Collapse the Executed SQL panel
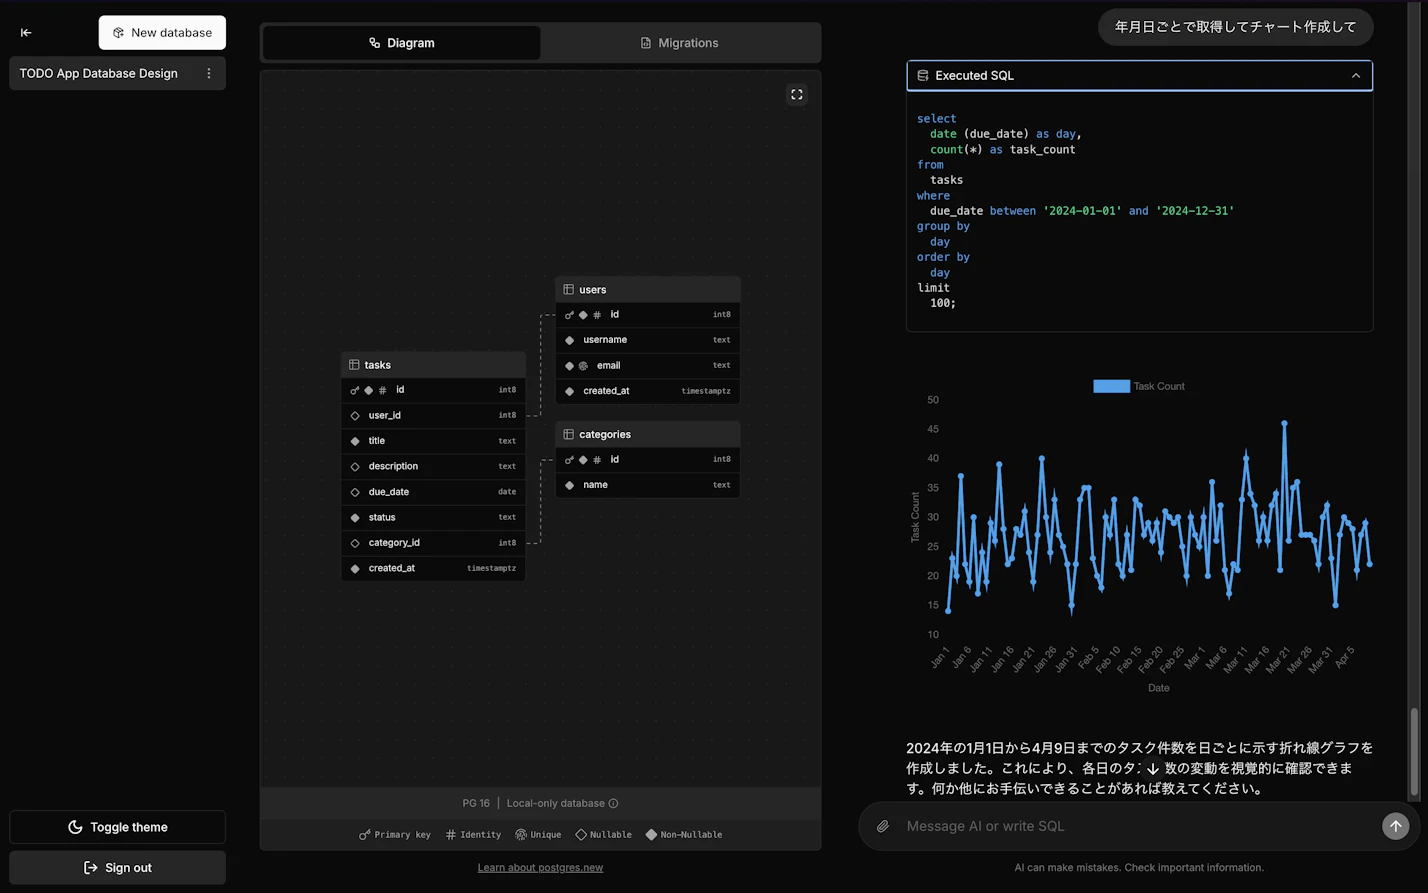 [x=1356, y=75]
